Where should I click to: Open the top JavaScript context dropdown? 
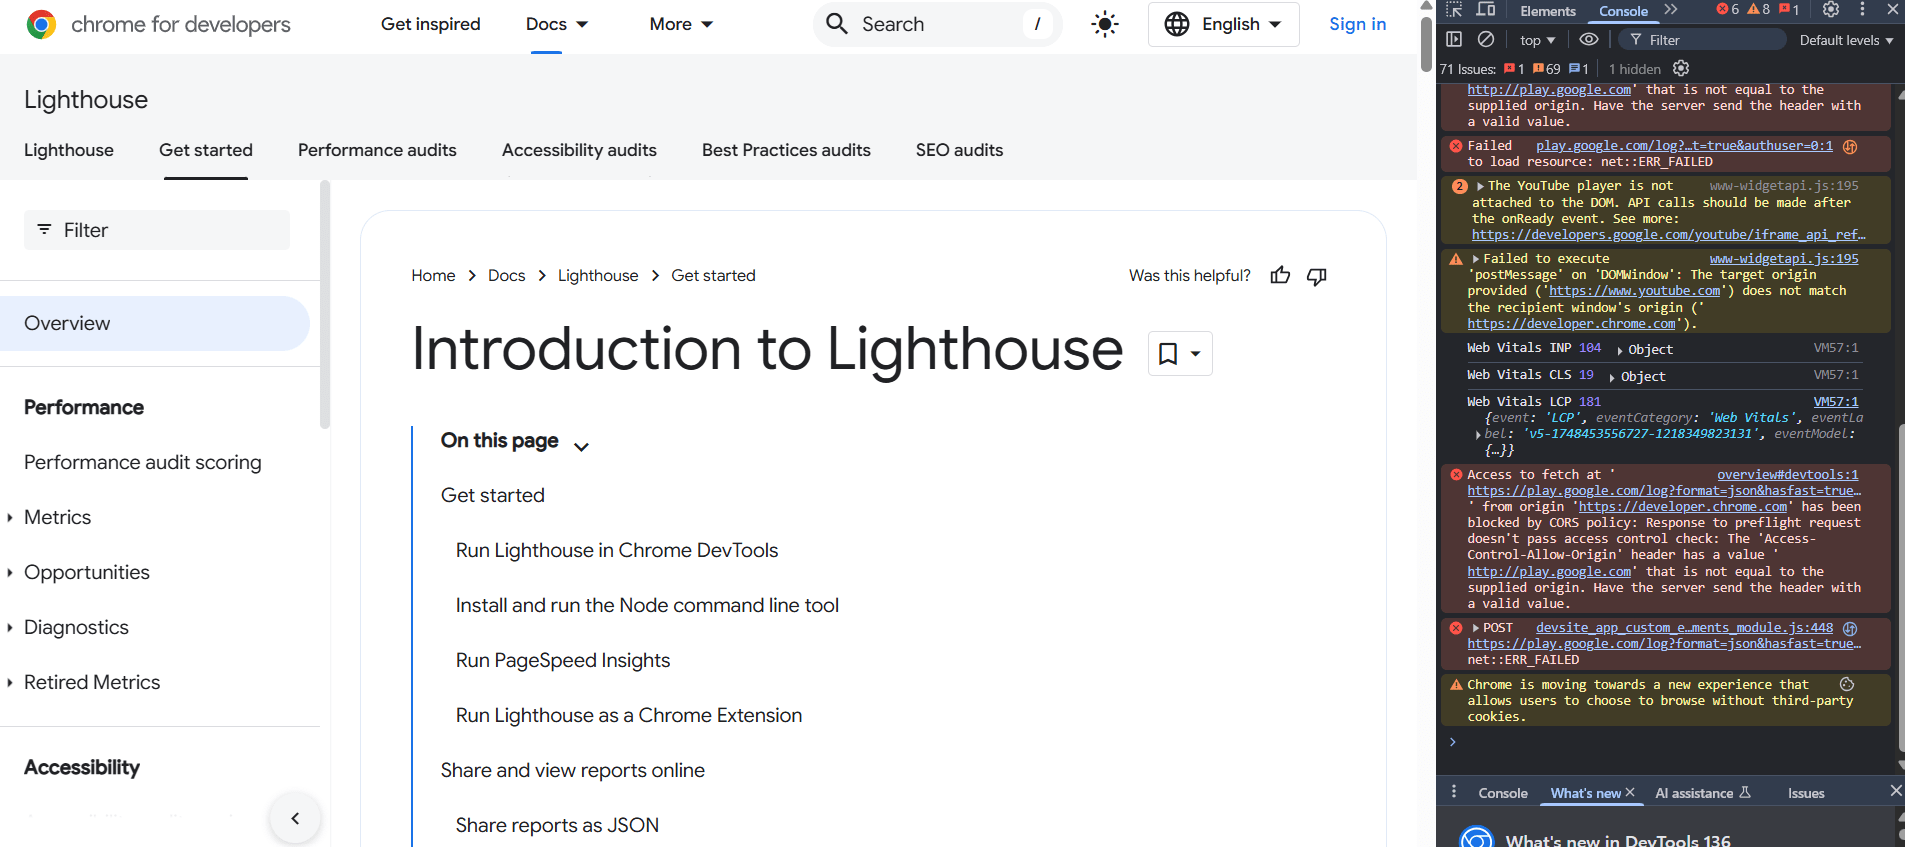click(x=1538, y=40)
